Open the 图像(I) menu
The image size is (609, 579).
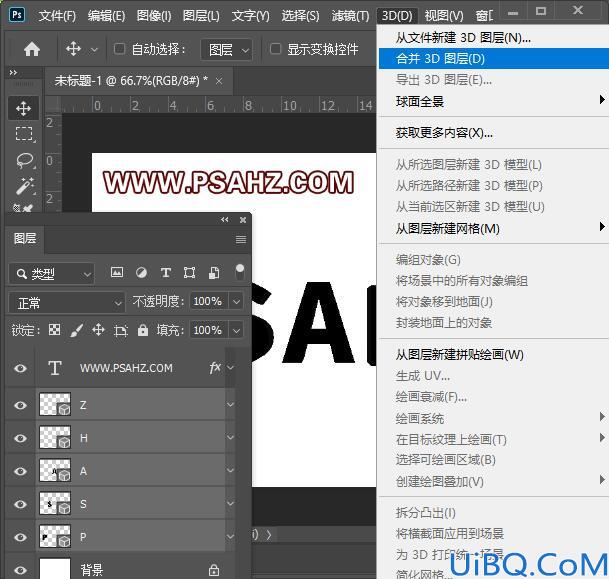[x=154, y=16]
